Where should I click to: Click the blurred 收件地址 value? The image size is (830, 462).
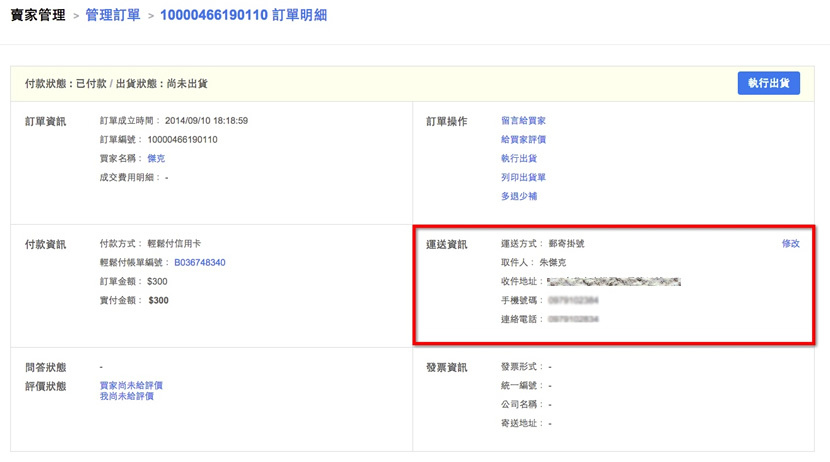(x=614, y=282)
